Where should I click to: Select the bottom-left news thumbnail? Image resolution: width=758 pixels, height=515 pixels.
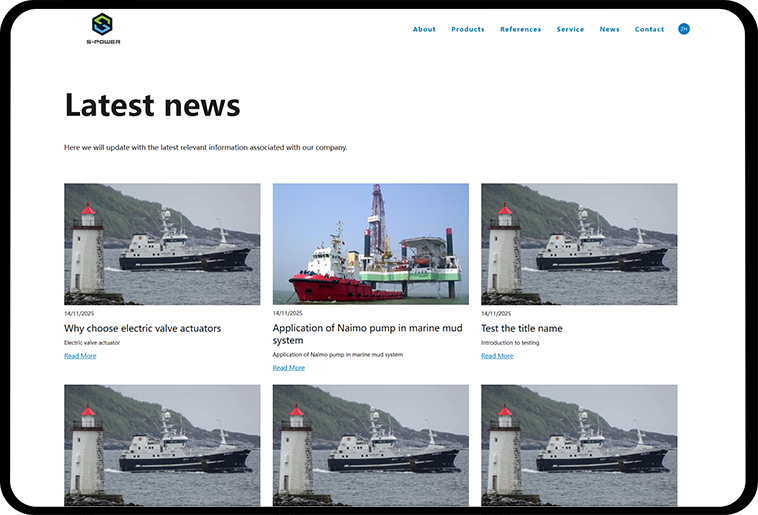pyautogui.click(x=162, y=445)
